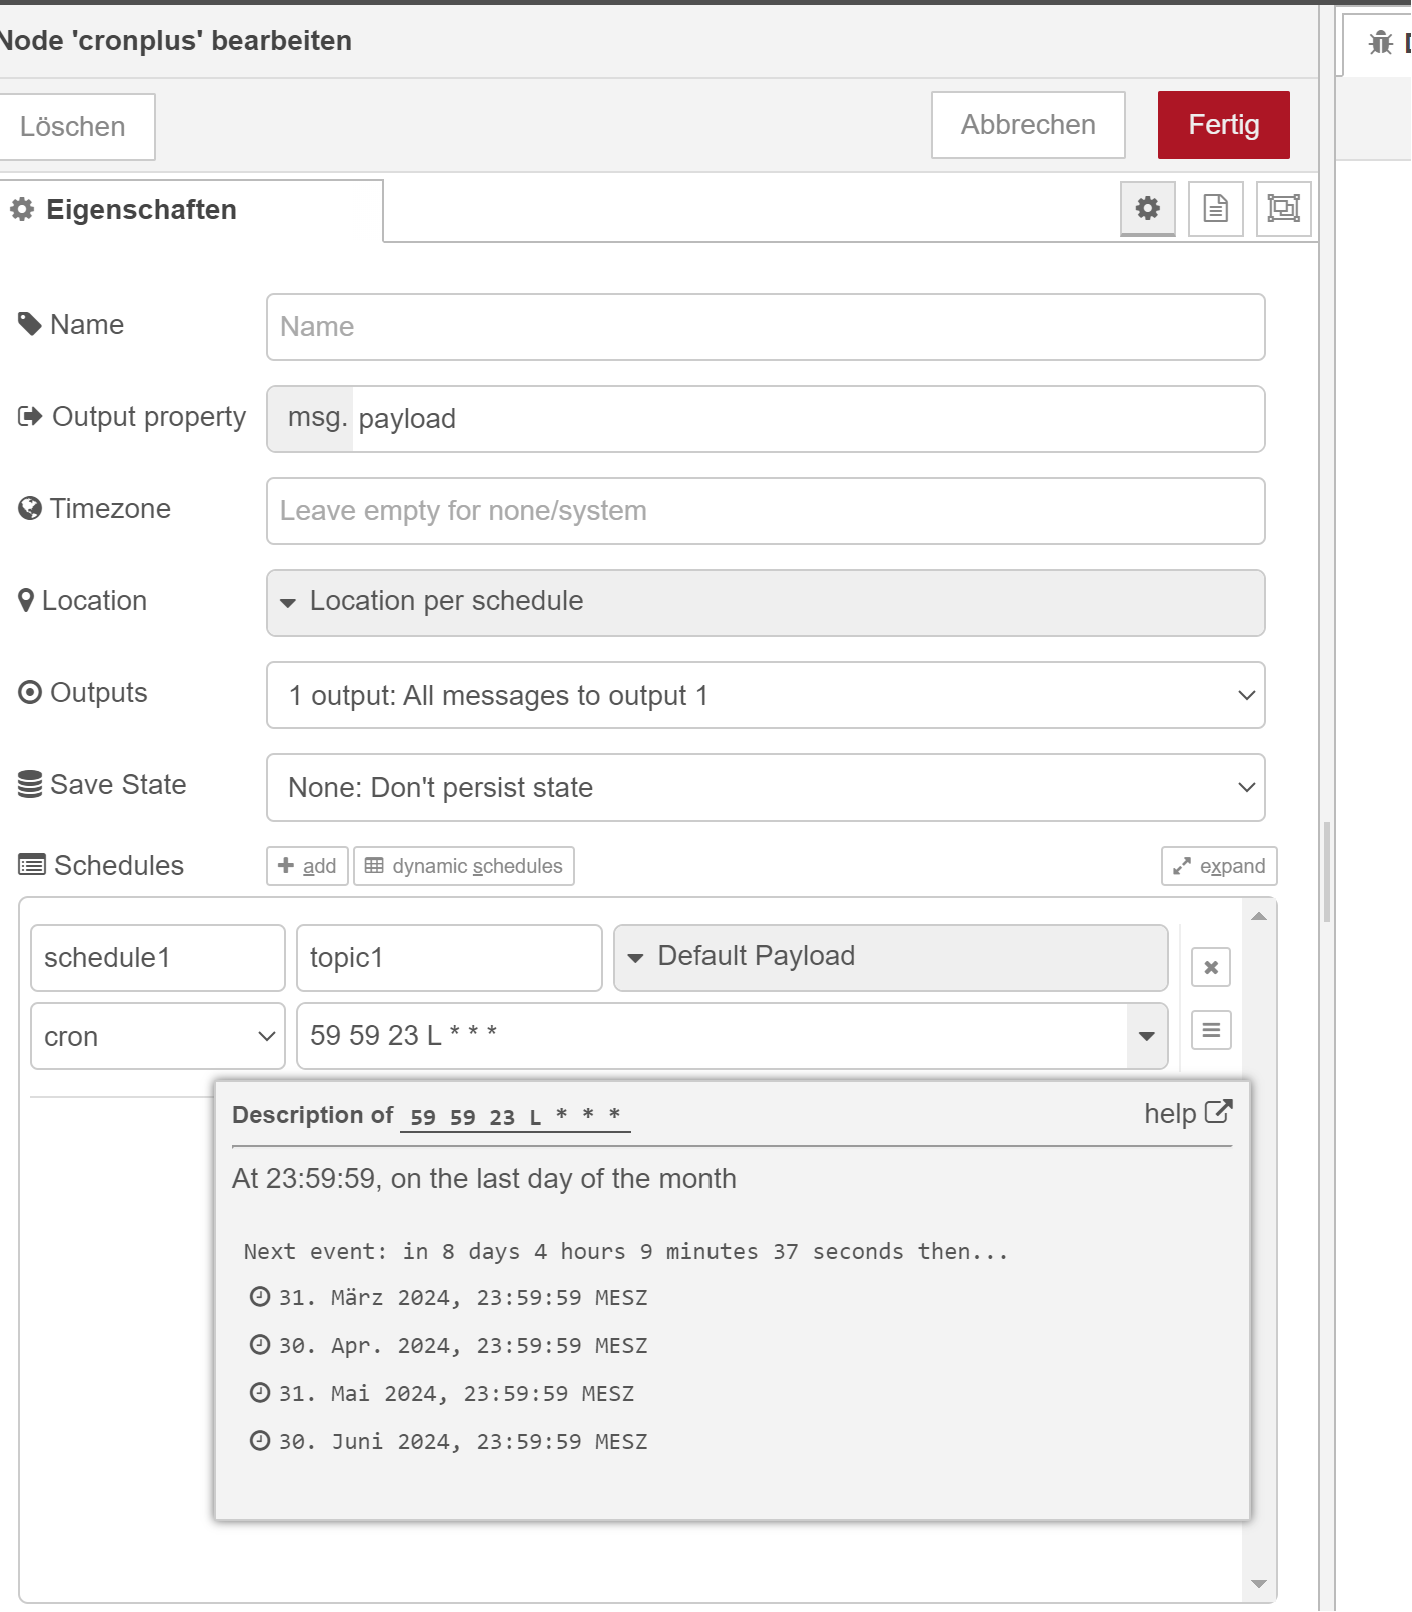The width and height of the screenshot is (1412, 1612).
Task: Change the cron schedule type dropdown
Action: [x=158, y=1036]
